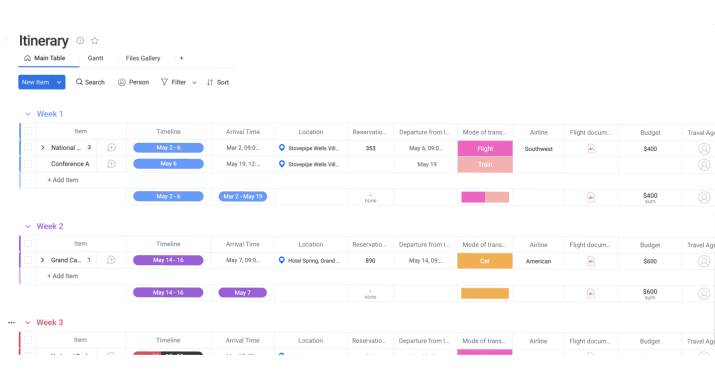Click the Week 2 summary travel agent avatar
This screenshot has height=391, width=715.
(704, 294)
